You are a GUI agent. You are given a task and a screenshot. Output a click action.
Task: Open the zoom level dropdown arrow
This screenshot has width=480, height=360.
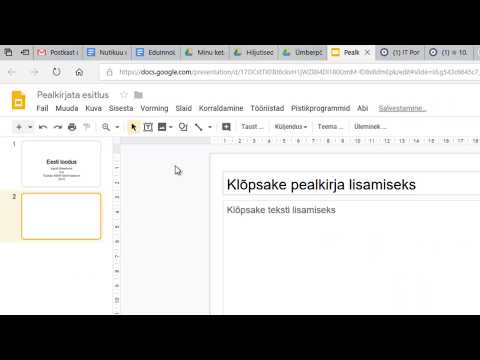coord(117,127)
